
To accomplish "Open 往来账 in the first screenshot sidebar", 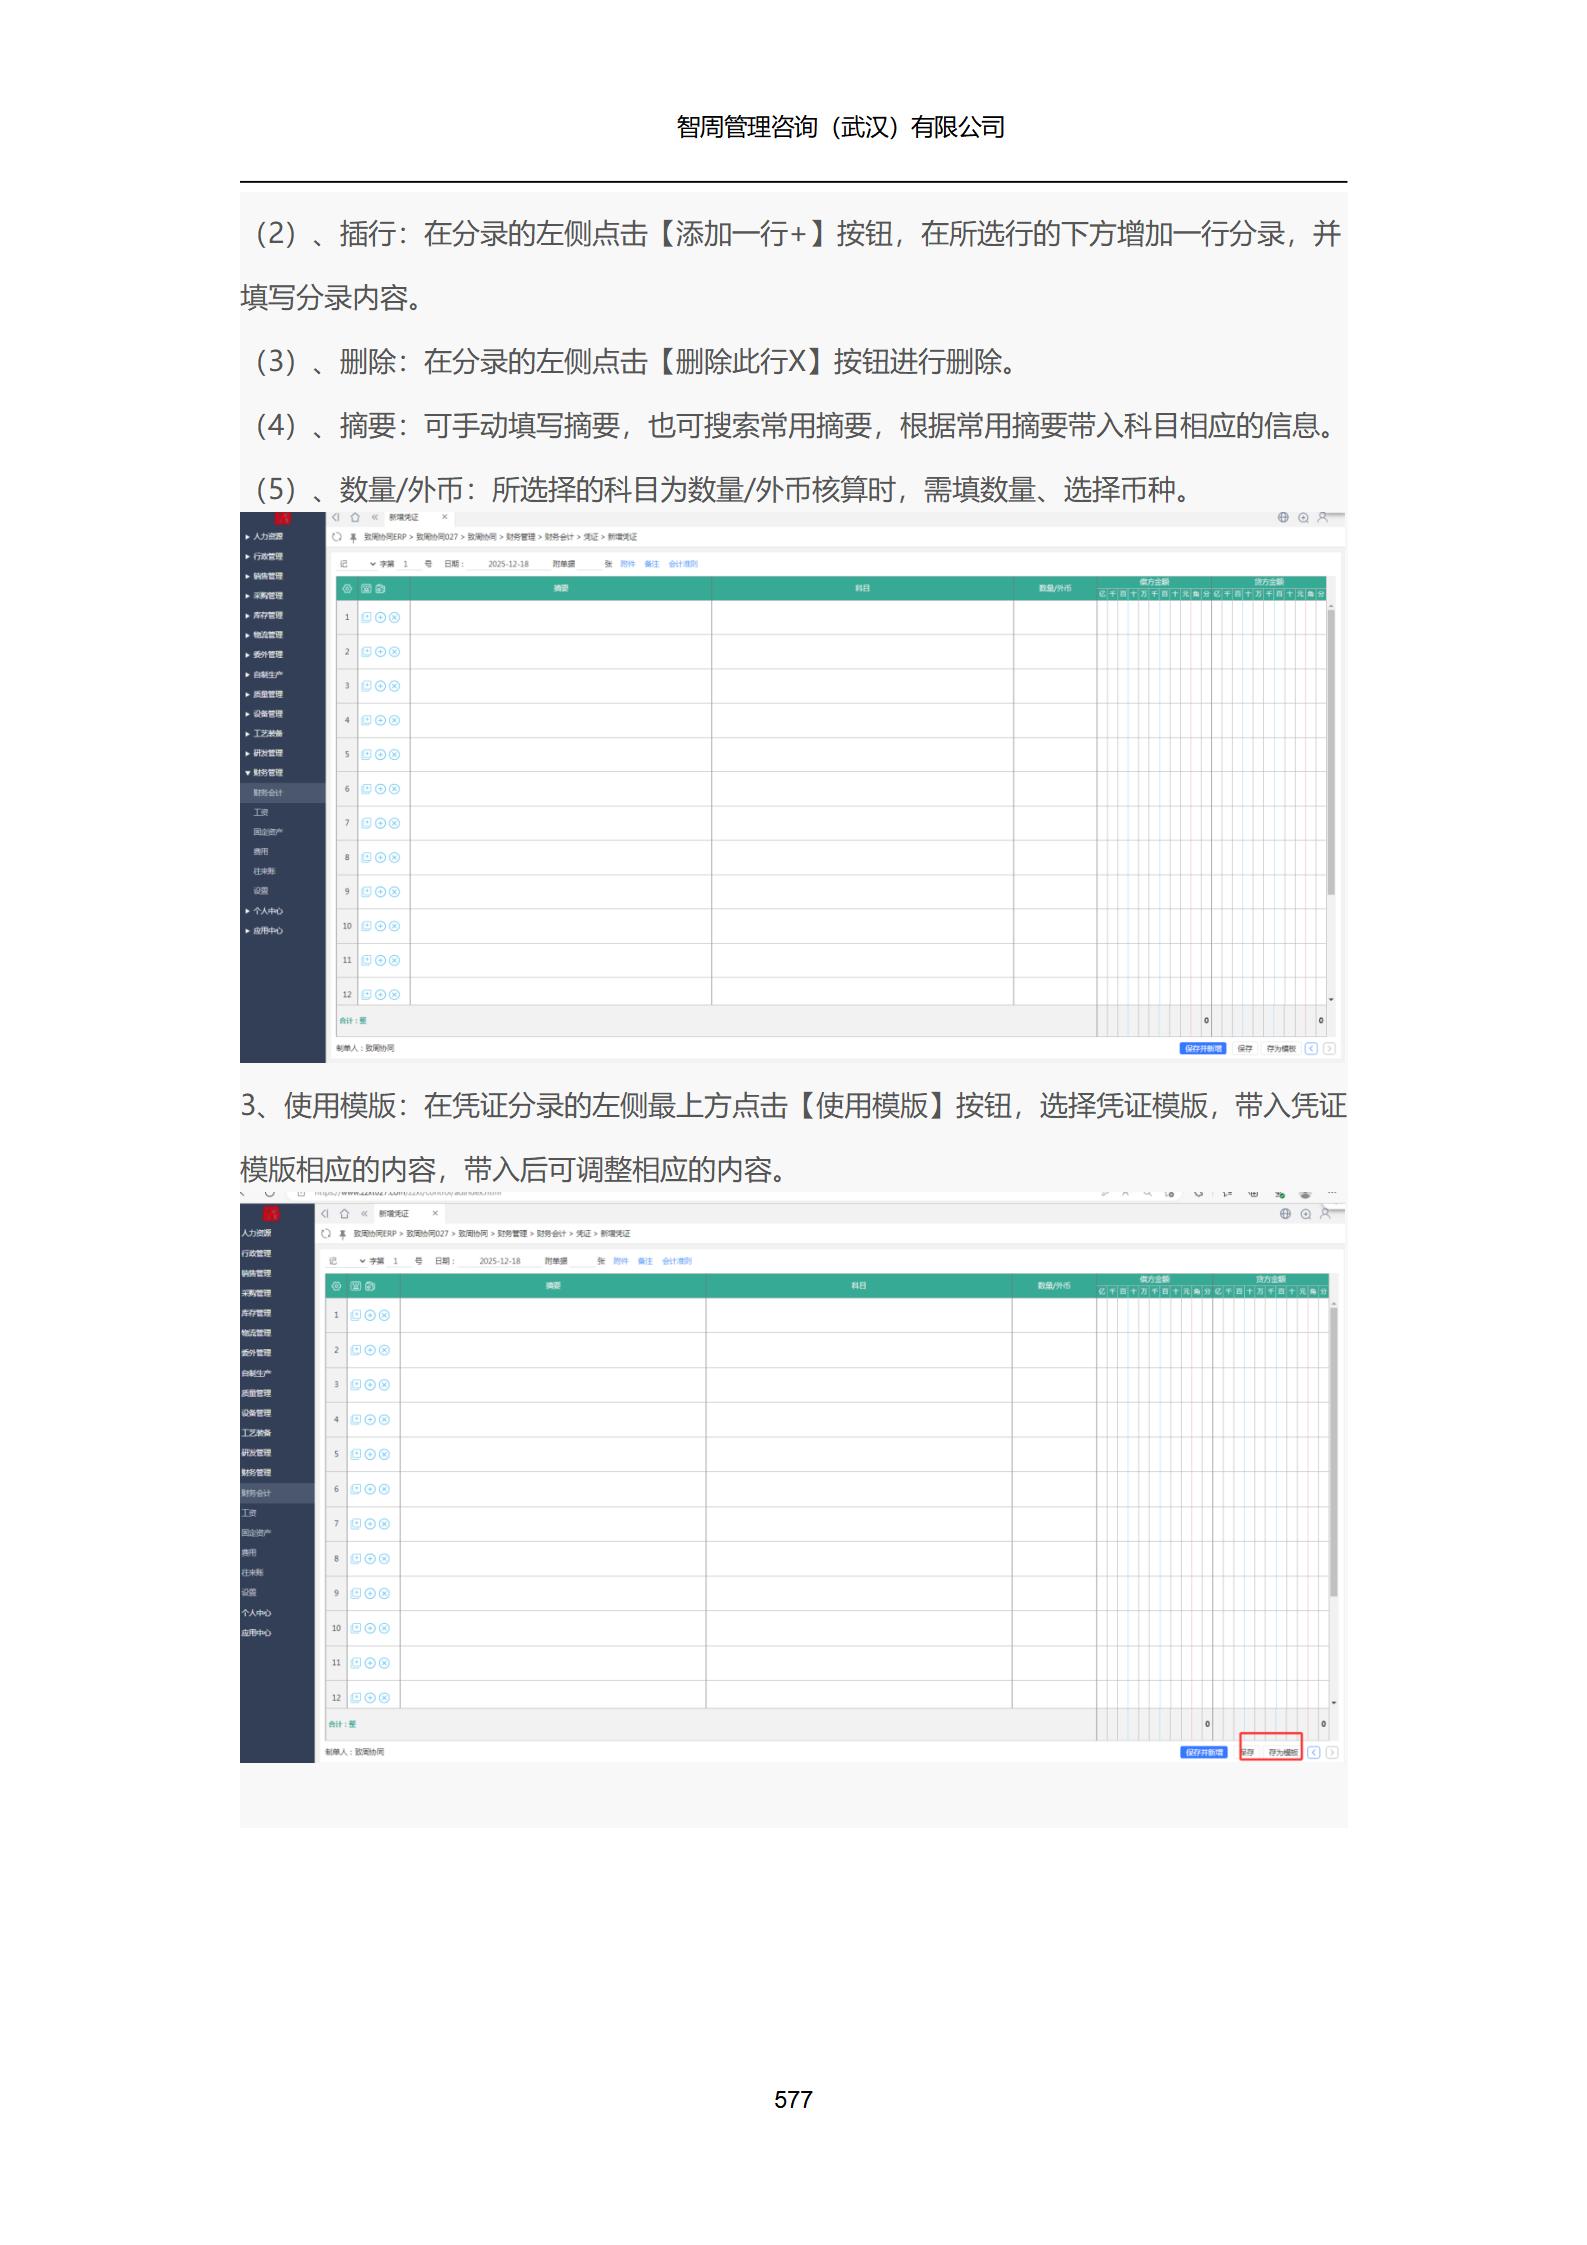I will pos(264,871).
